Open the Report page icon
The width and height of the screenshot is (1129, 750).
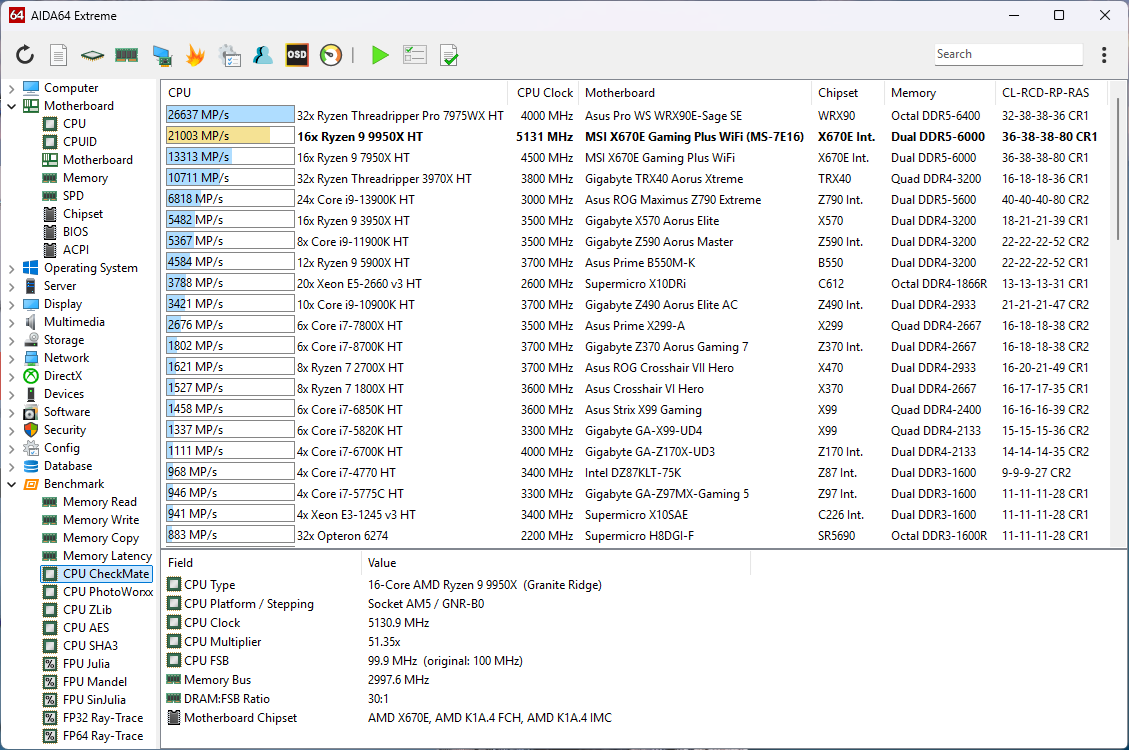(x=59, y=55)
